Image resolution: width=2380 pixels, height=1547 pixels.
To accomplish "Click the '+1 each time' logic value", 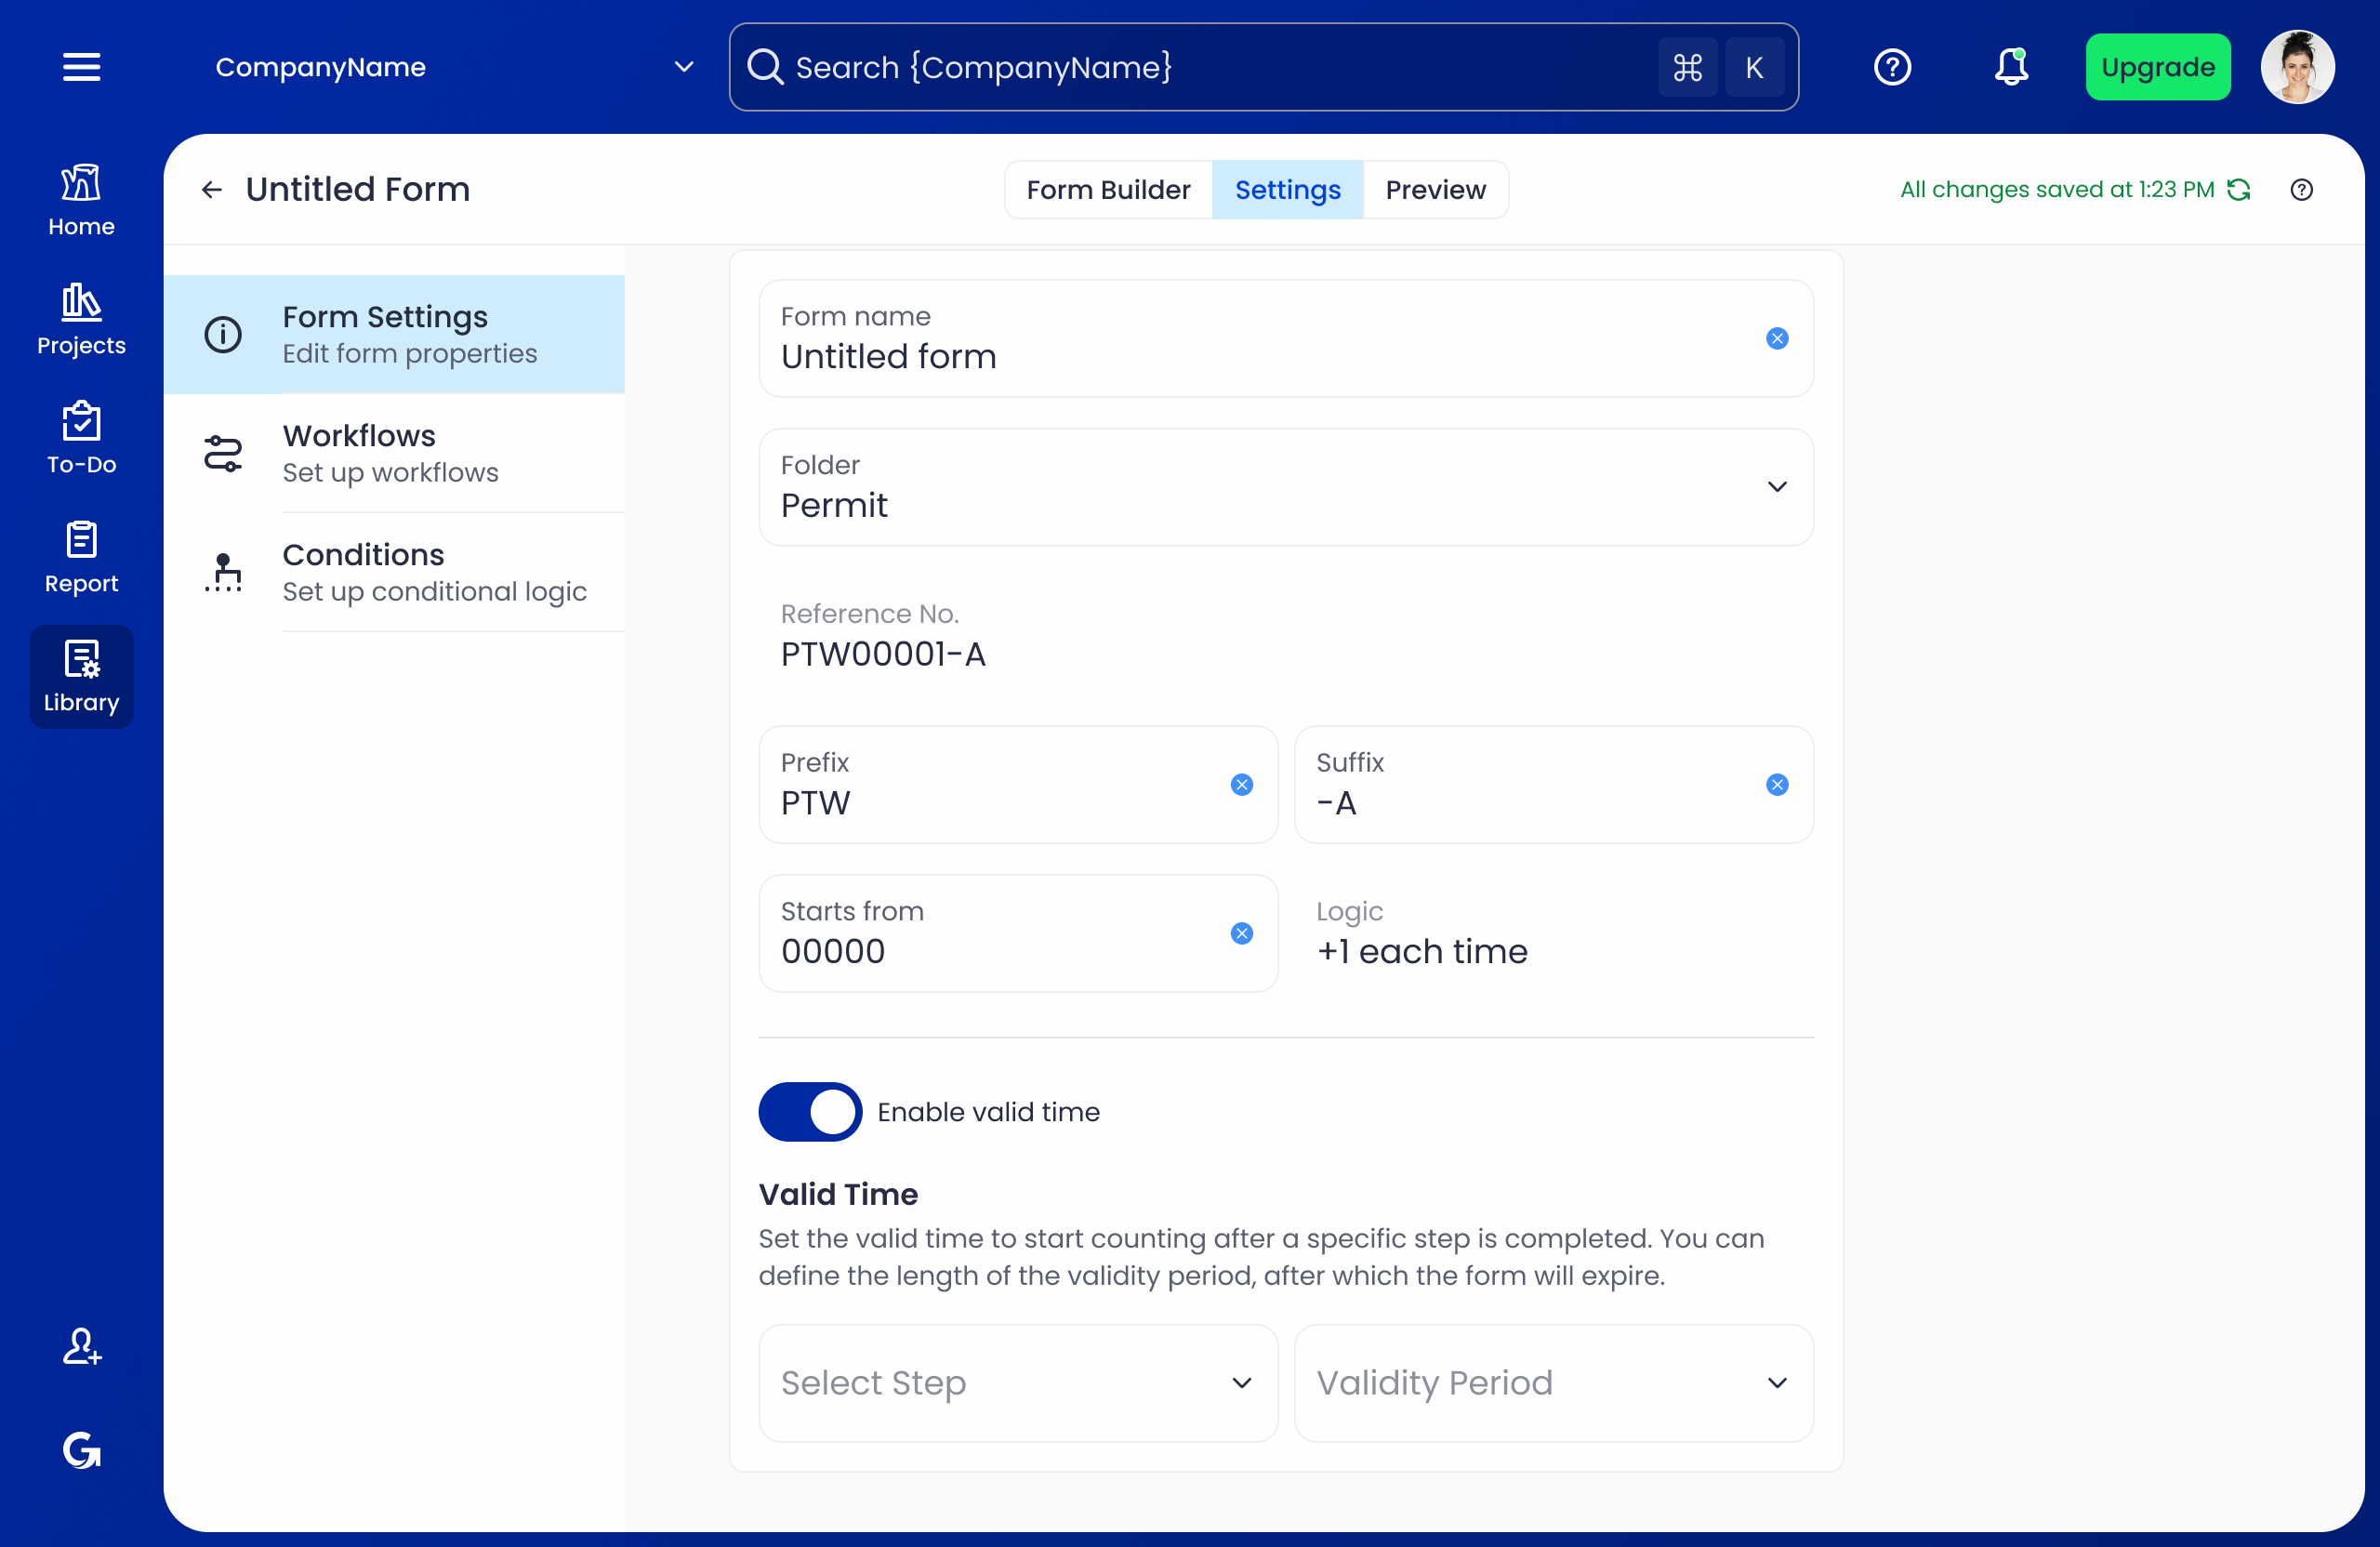I will pos(1421,951).
